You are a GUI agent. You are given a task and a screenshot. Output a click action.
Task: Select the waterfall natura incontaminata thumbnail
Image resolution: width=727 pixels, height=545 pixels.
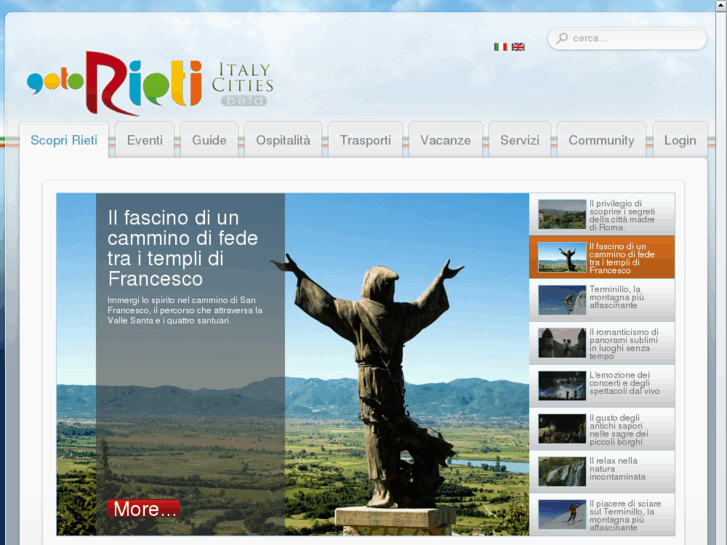(562, 472)
